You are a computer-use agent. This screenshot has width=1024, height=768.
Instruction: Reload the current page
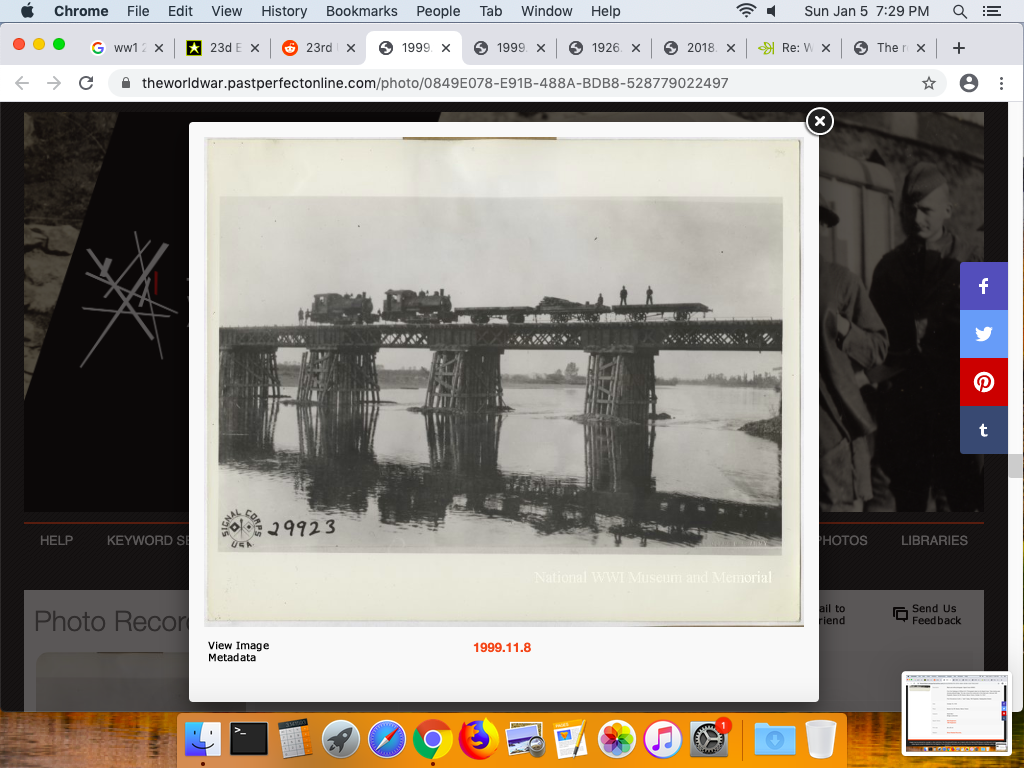point(86,83)
